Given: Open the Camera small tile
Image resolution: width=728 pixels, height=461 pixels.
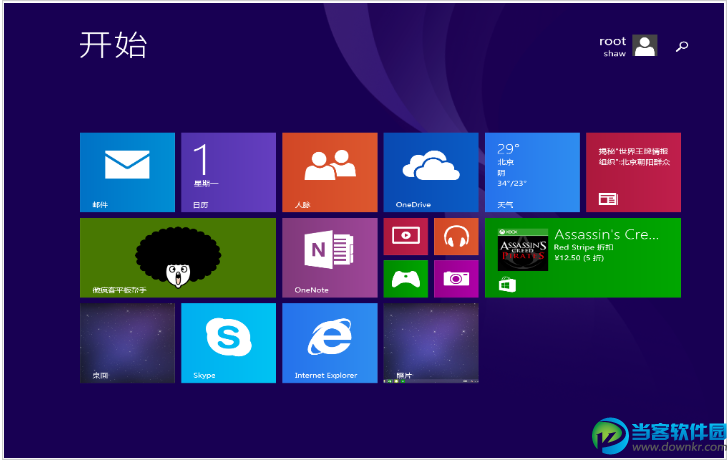Looking at the screenshot, I should pos(456,279).
